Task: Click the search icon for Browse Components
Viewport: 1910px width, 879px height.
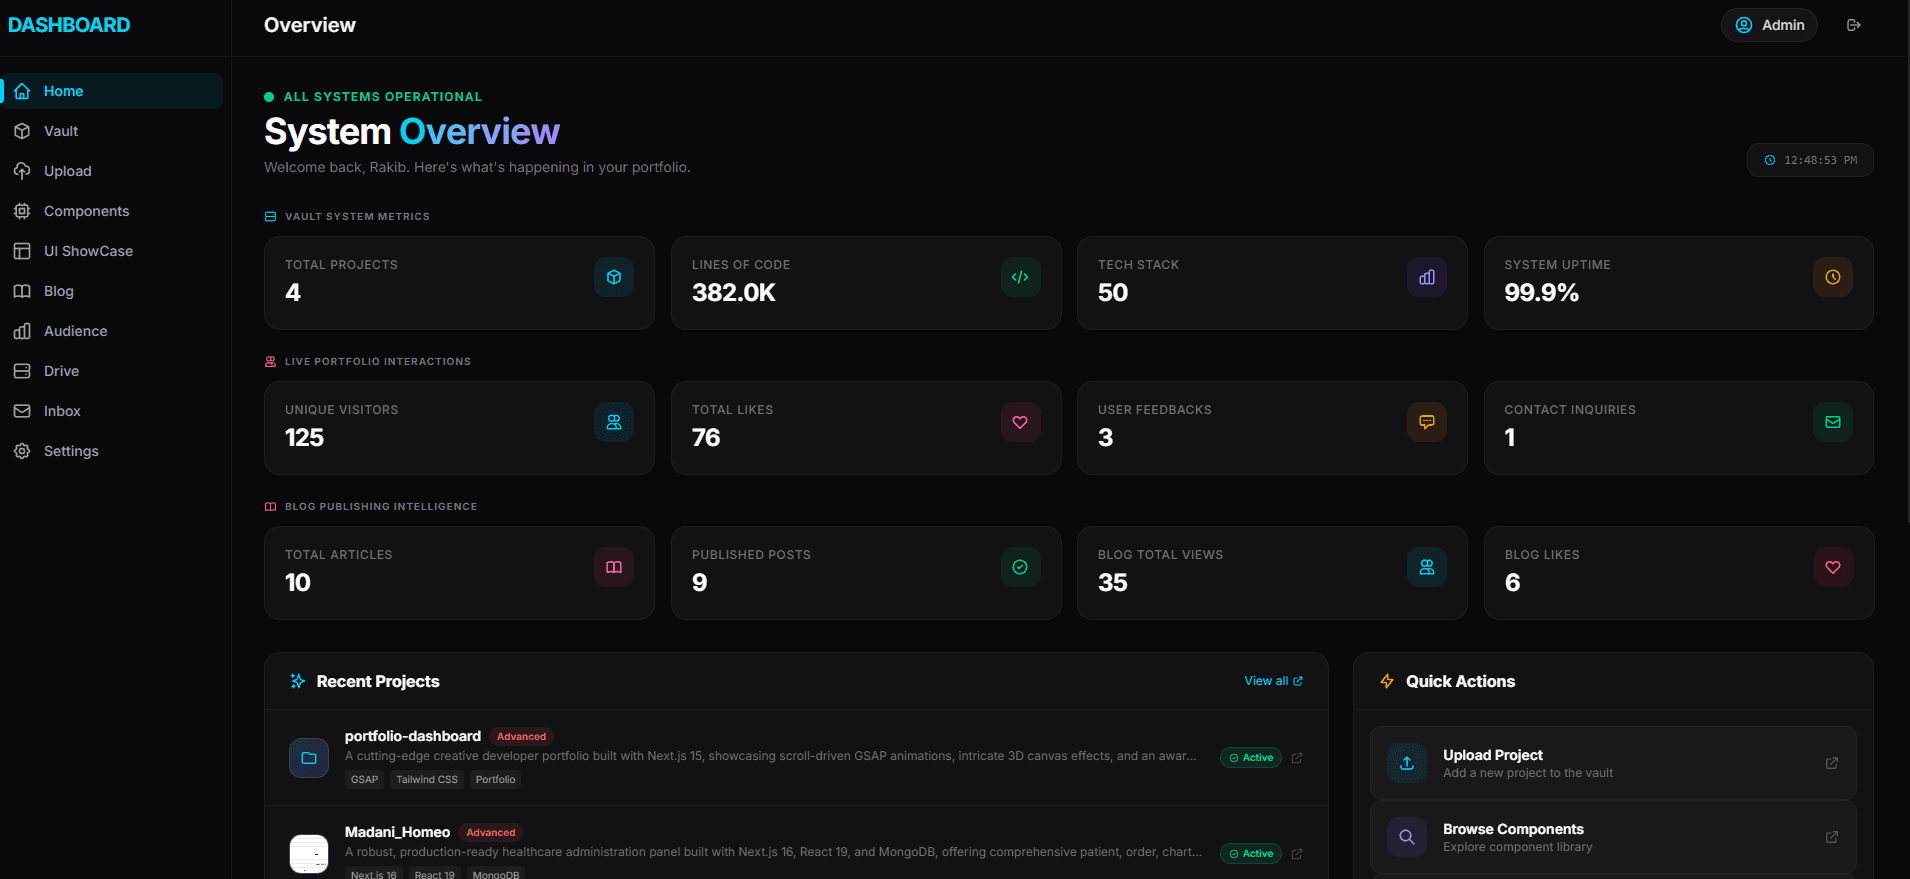Action: [x=1407, y=837]
